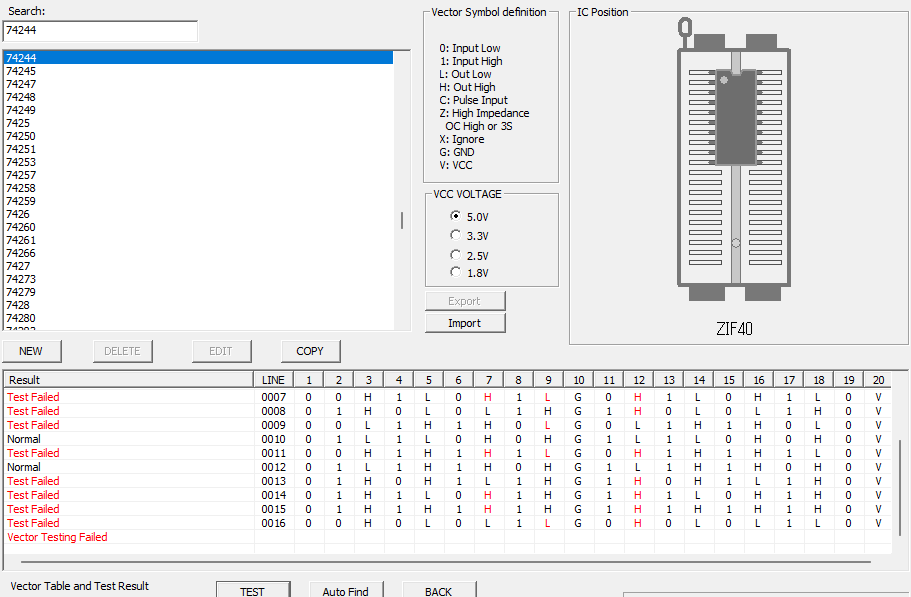This screenshot has width=911, height=597.
Task: Select 74250 in the chip list
Action: (198, 136)
